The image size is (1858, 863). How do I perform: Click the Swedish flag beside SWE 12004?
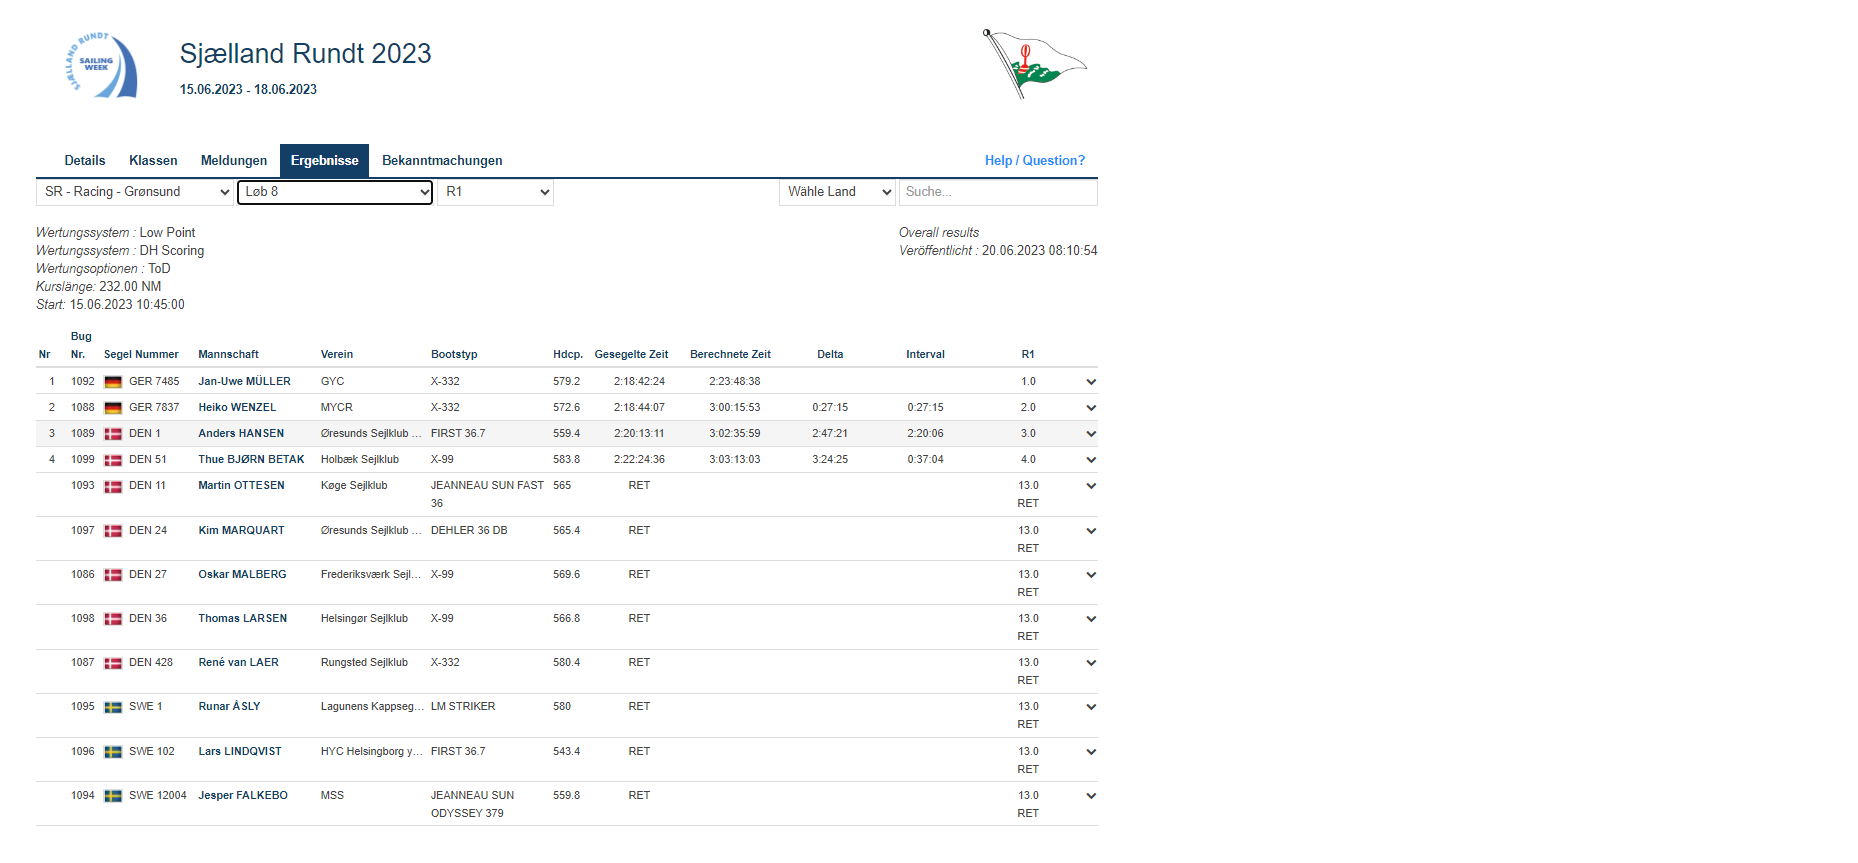(x=113, y=796)
